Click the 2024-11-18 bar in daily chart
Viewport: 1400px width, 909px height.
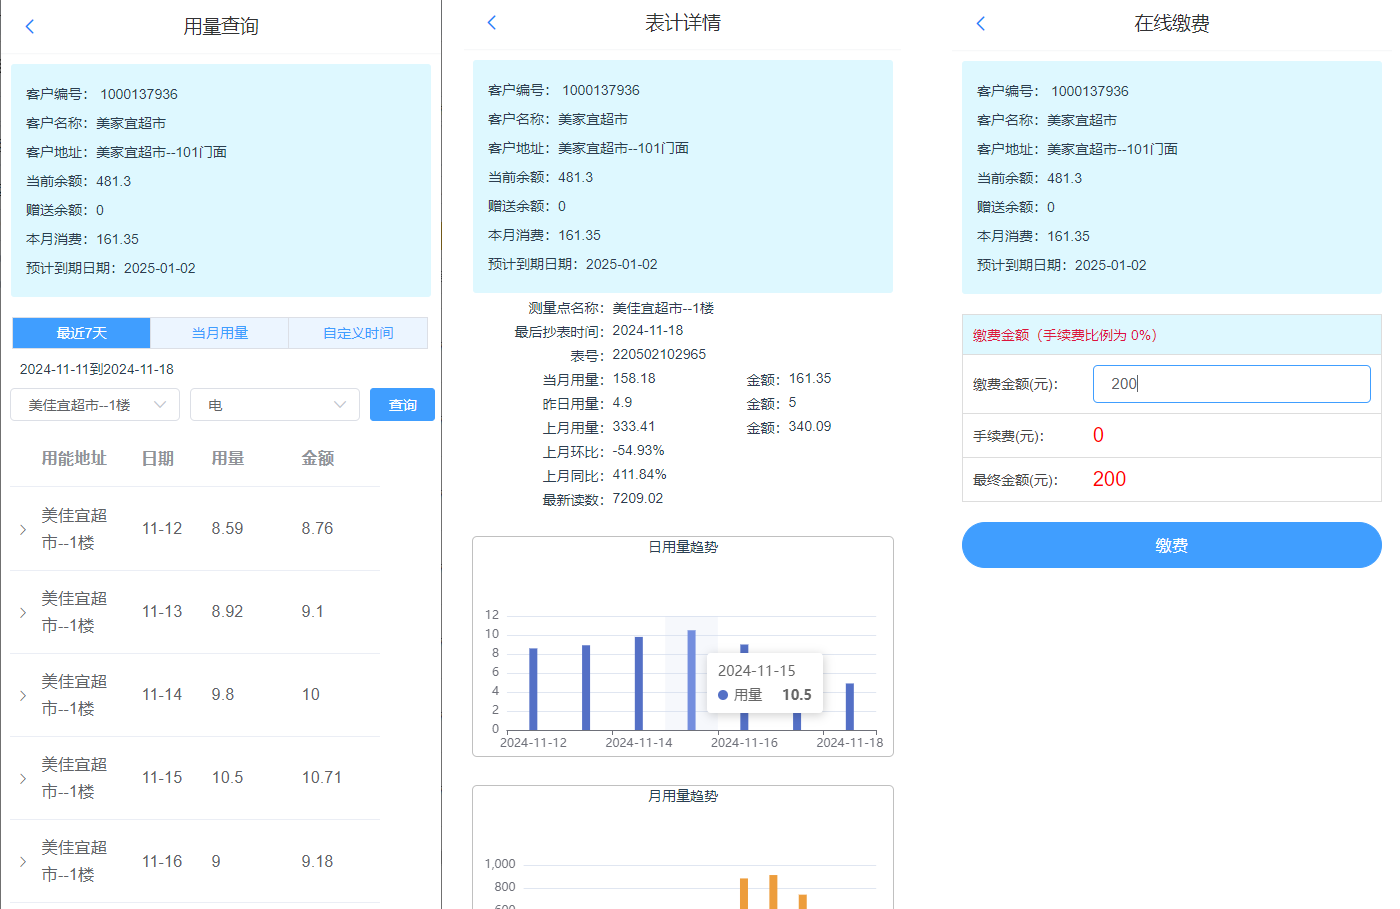coord(850,706)
